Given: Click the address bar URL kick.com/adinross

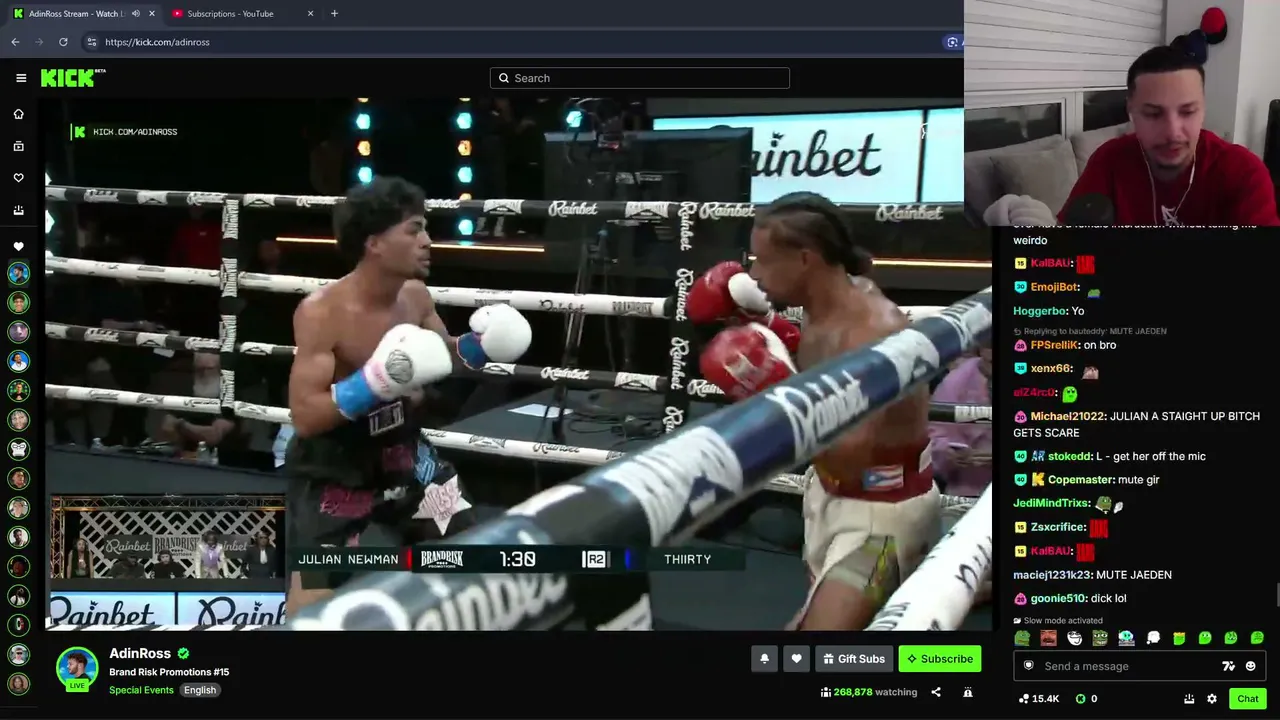Looking at the screenshot, I should 157,42.
